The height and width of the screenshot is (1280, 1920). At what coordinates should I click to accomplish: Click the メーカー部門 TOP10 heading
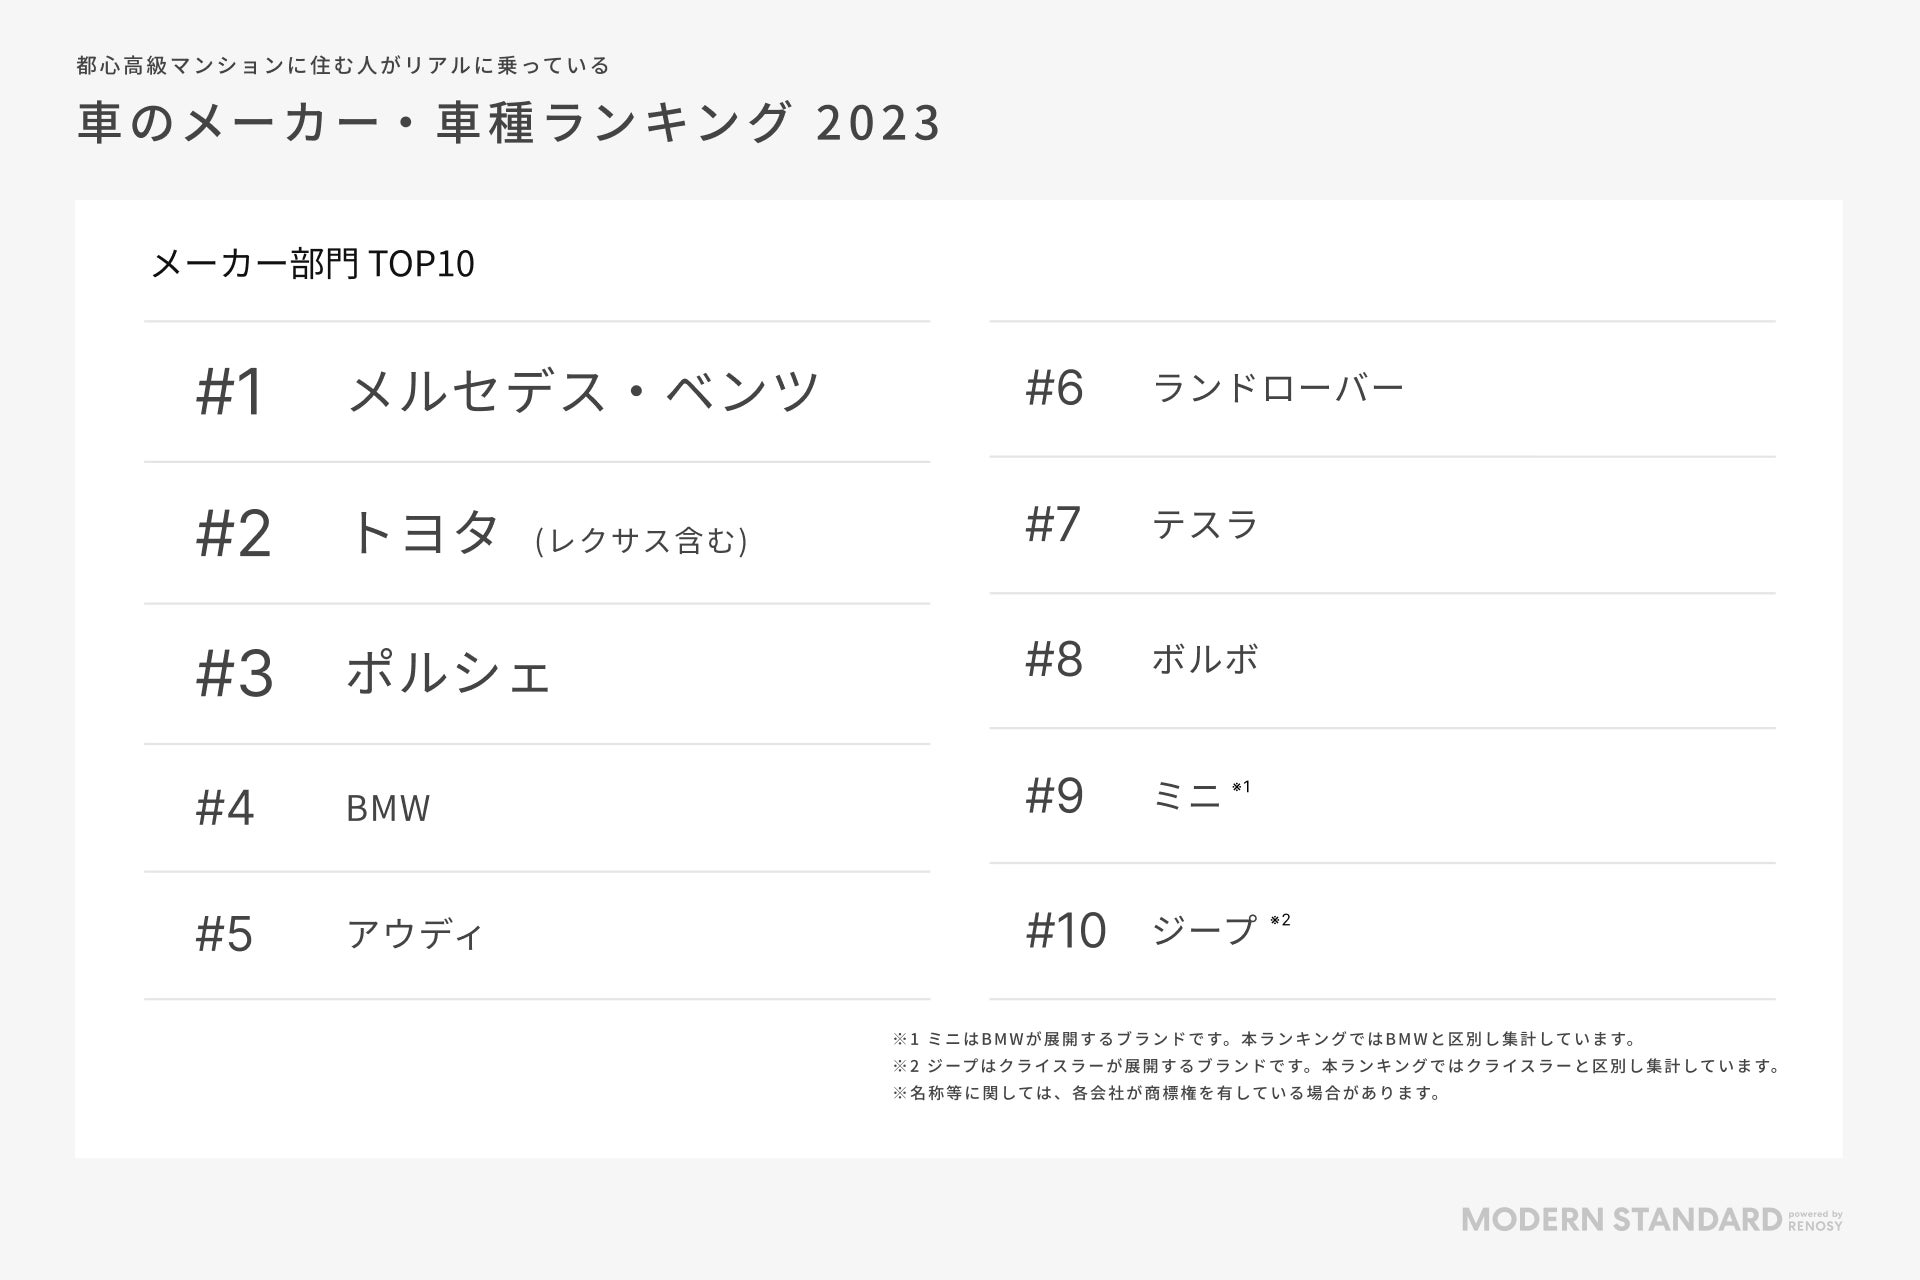tap(312, 264)
